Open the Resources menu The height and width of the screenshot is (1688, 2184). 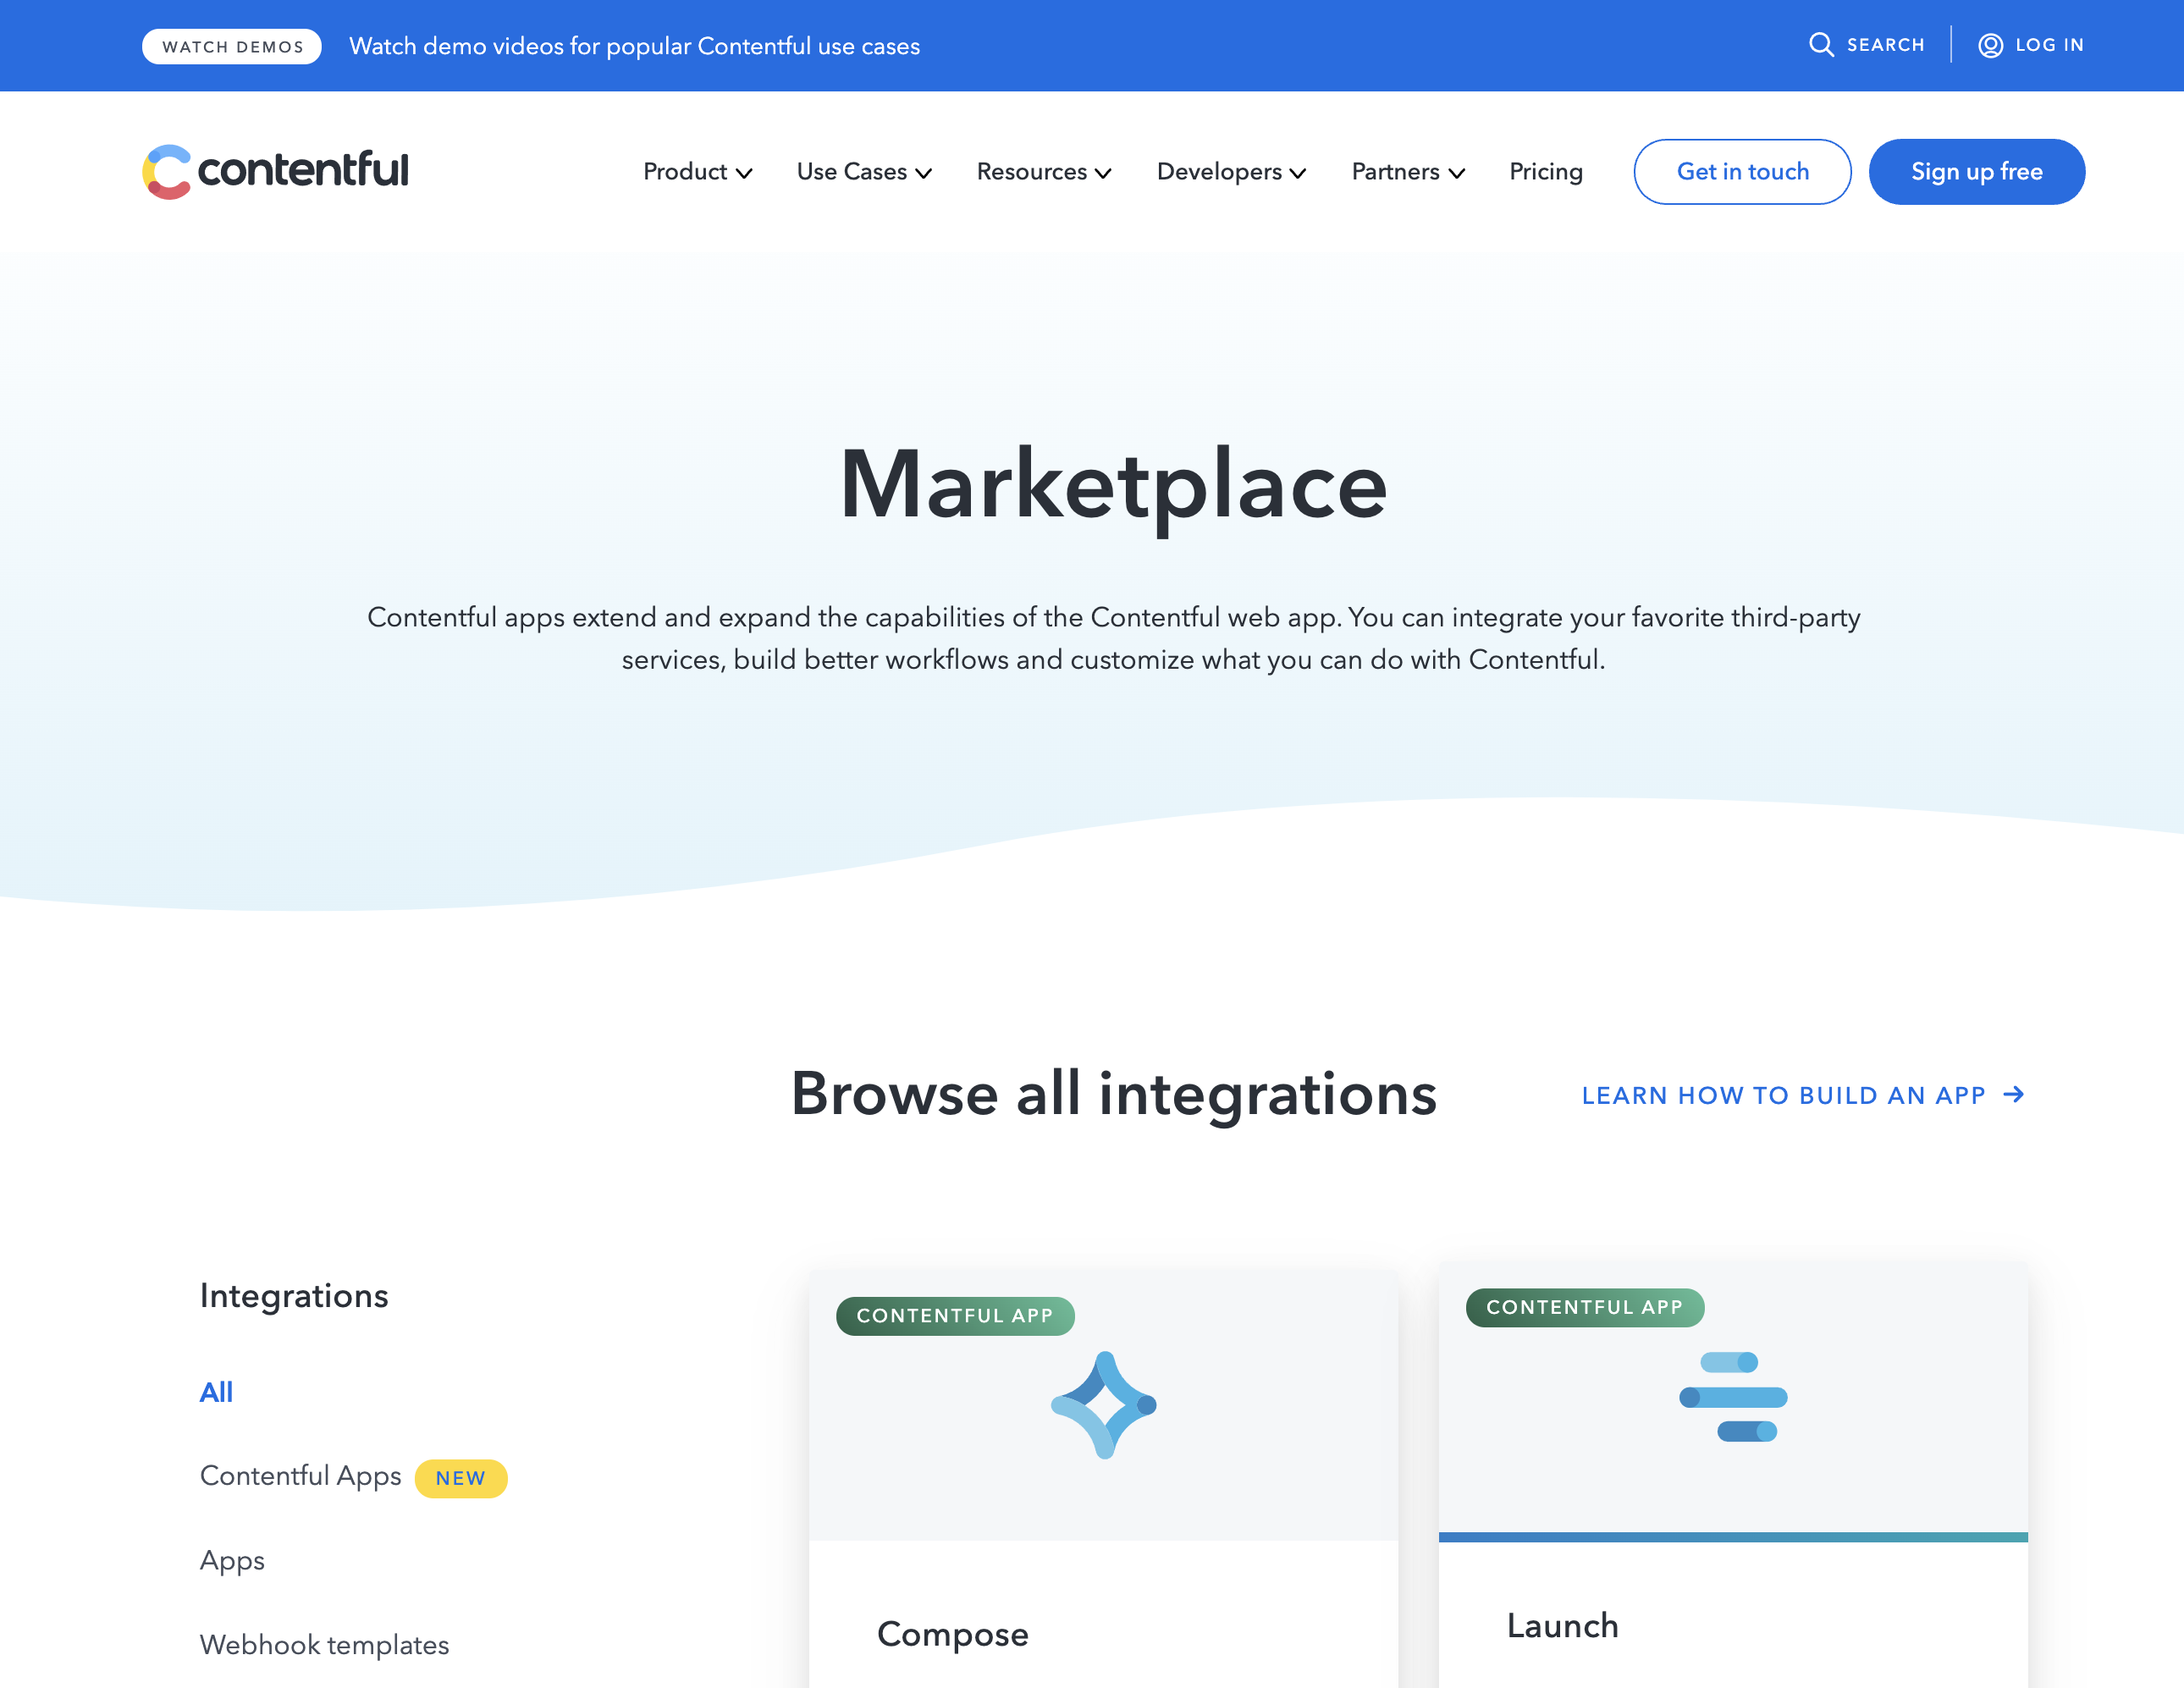pyautogui.click(x=1043, y=171)
